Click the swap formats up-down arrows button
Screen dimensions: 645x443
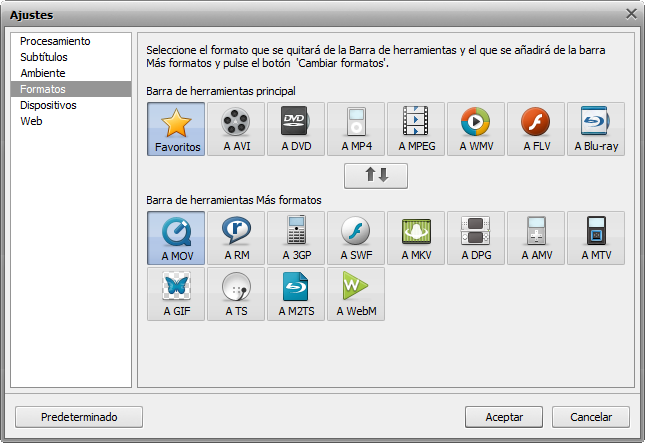[x=376, y=176]
